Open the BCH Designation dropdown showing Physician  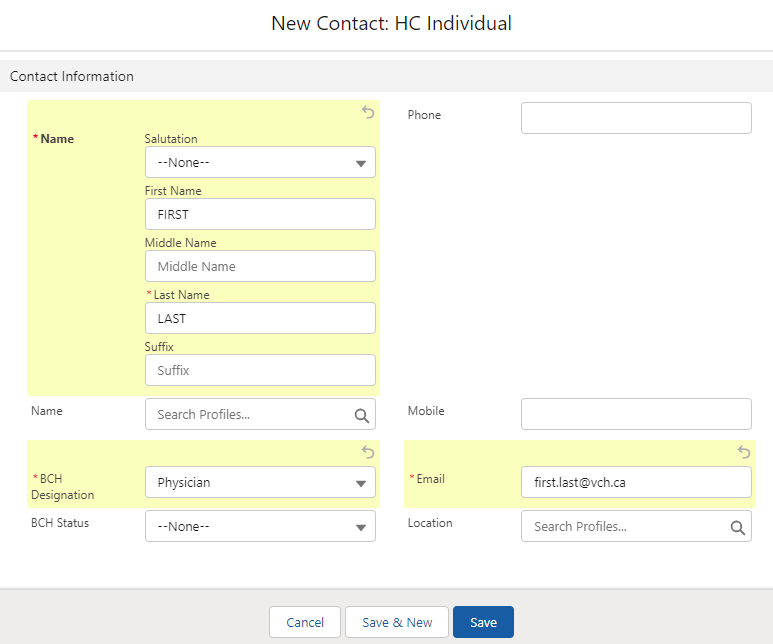click(x=260, y=482)
